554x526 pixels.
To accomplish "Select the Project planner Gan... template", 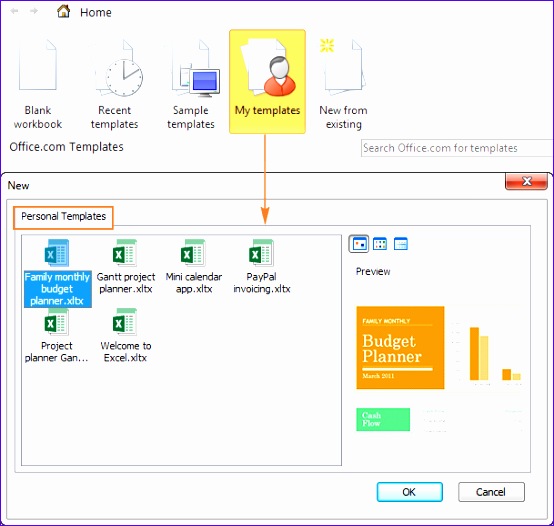I will coord(57,336).
